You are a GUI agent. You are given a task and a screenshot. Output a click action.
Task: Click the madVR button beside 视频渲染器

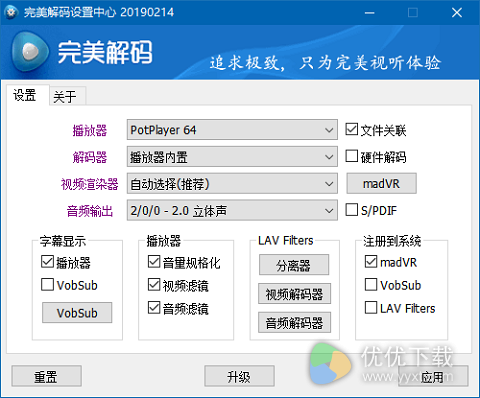pos(381,183)
